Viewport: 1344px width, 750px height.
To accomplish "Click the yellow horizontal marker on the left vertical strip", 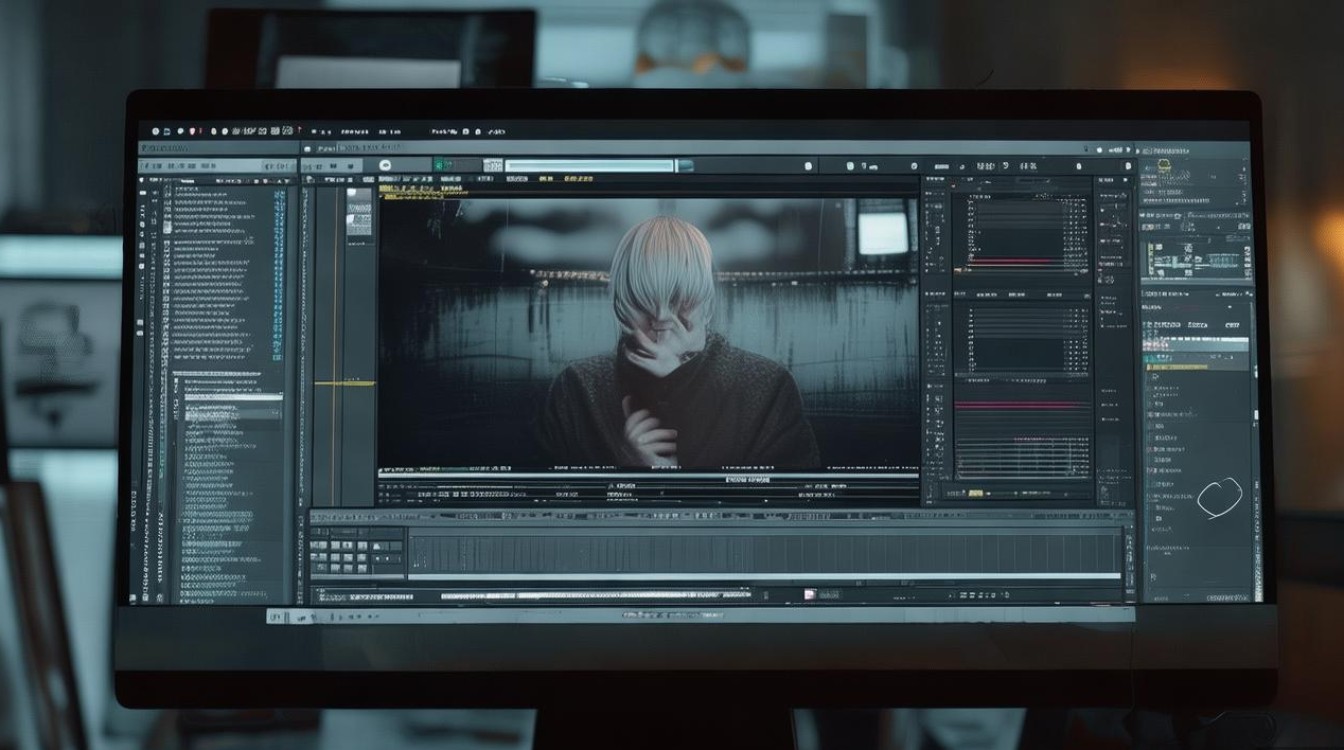I will (x=345, y=383).
